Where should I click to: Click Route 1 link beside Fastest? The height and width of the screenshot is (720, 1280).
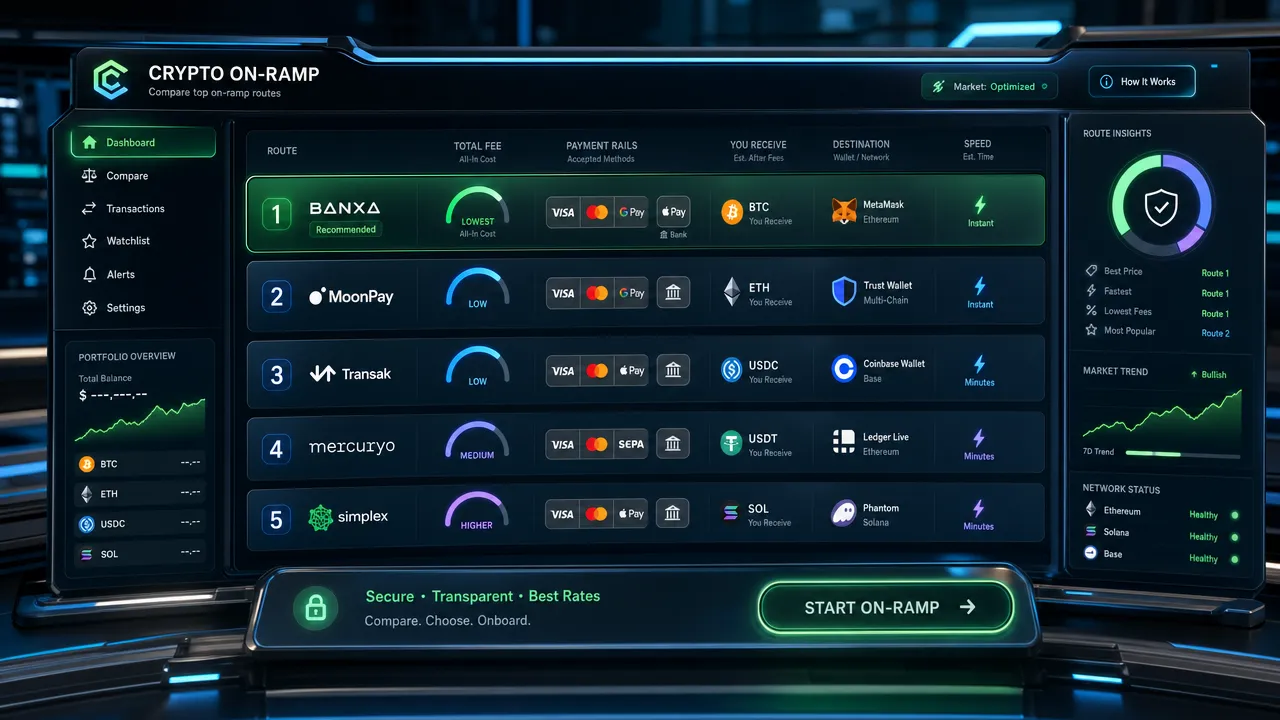(x=1215, y=293)
